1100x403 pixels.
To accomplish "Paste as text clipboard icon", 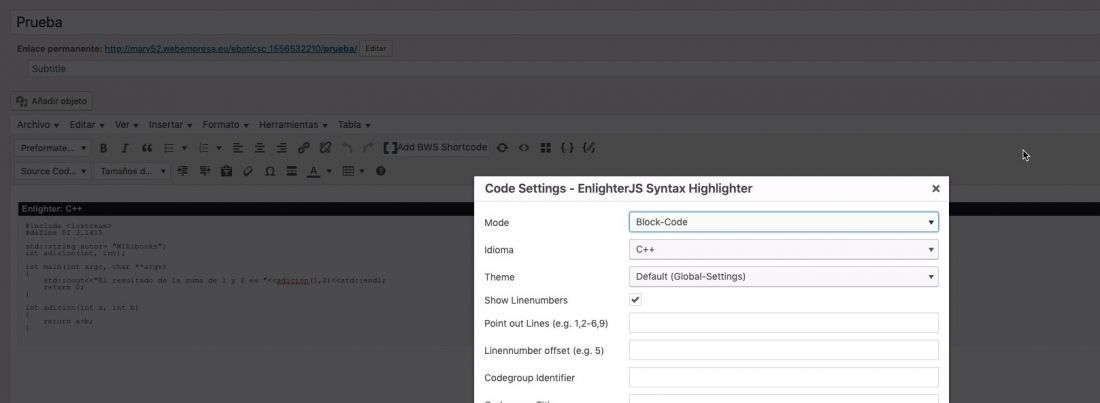I will 226,171.
